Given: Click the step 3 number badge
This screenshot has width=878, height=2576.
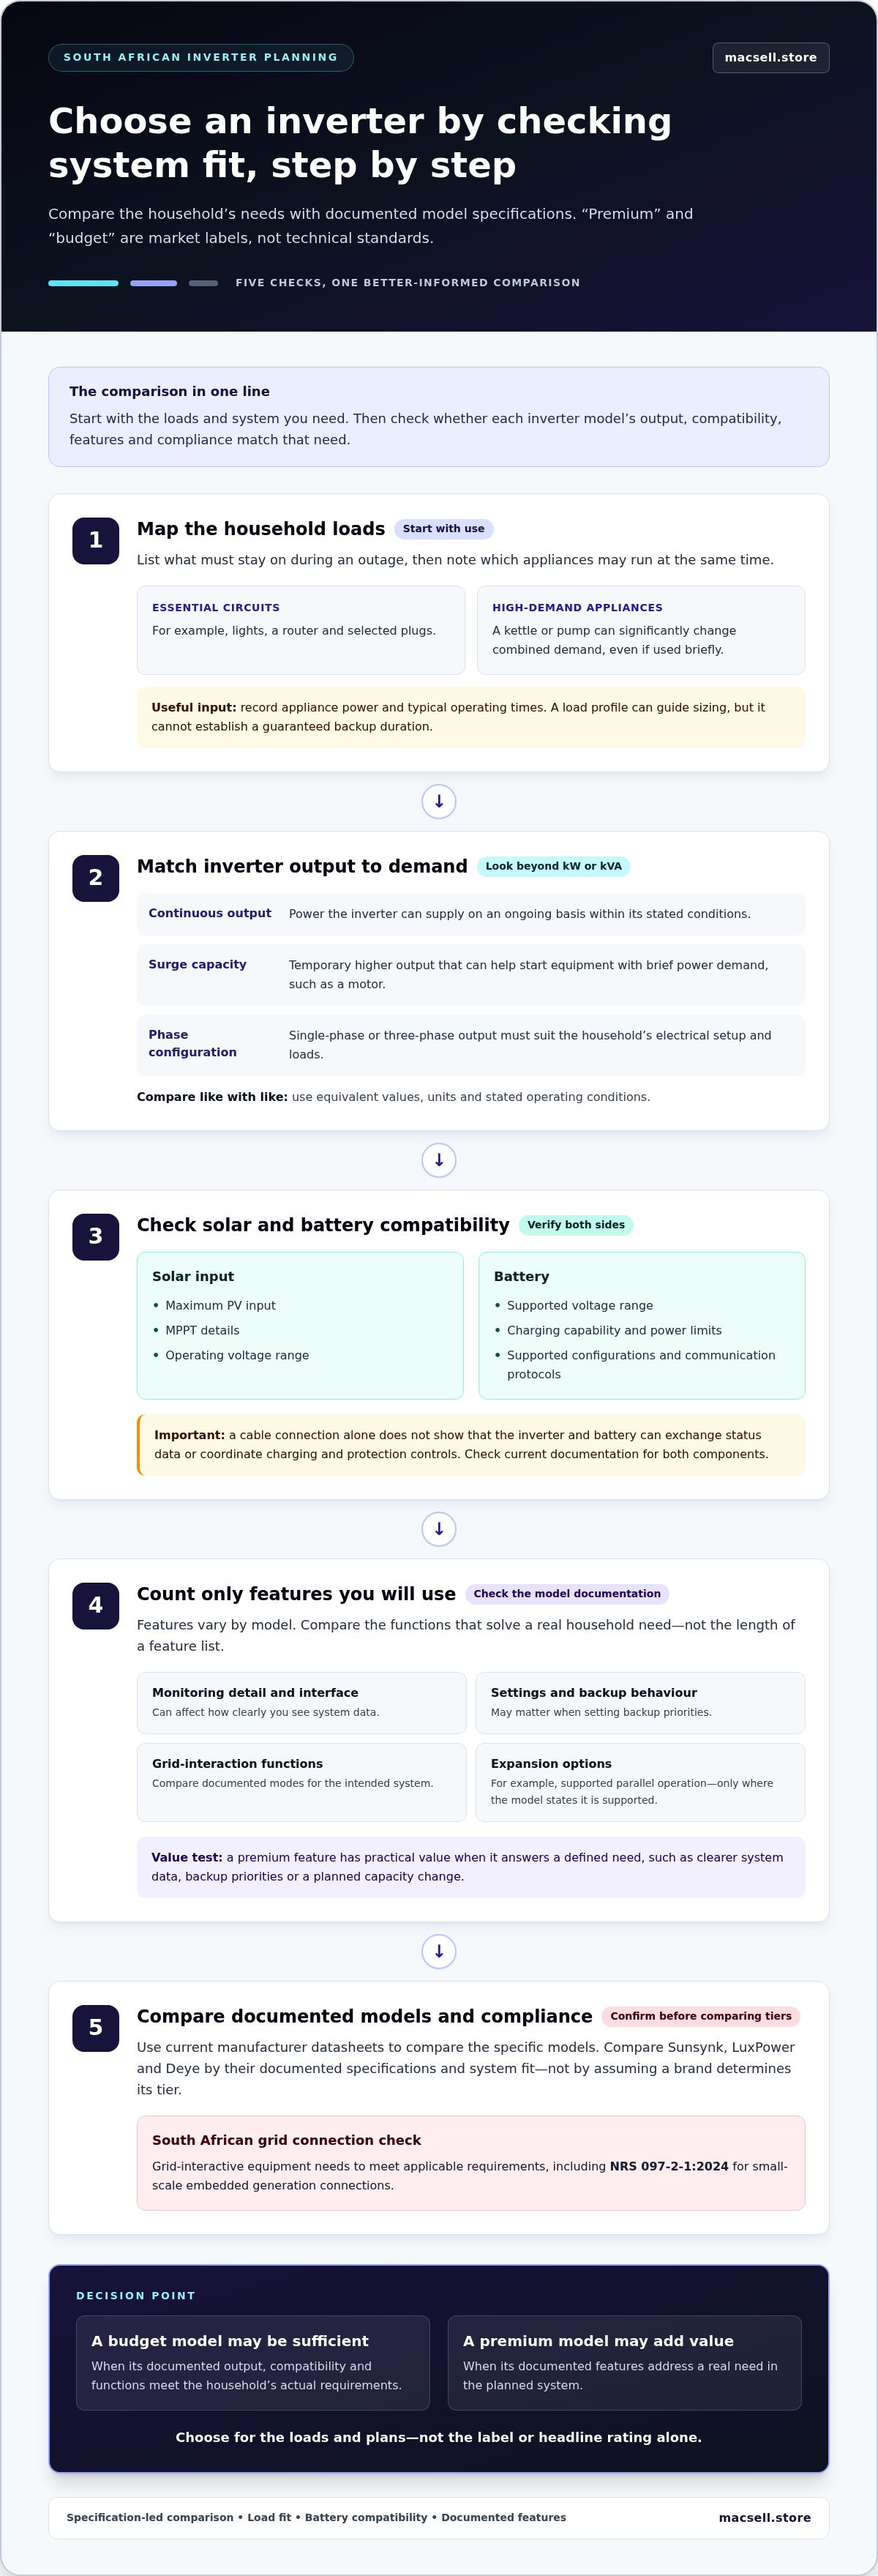Looking at the screenshot, I should click(x=96, y=1237).
